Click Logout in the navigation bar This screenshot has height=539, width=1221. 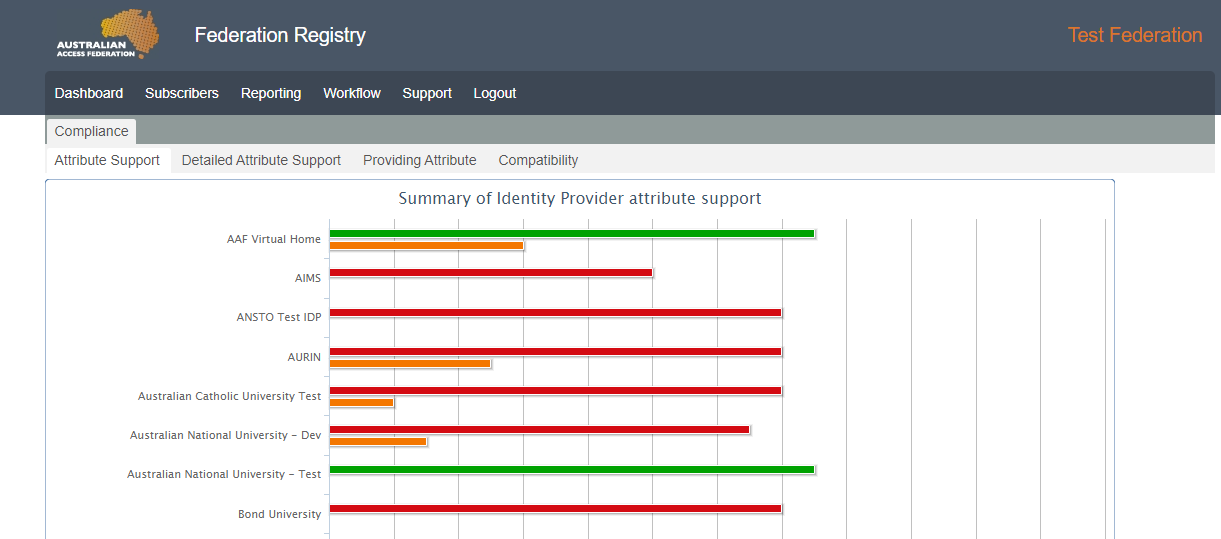pos(495,93)
